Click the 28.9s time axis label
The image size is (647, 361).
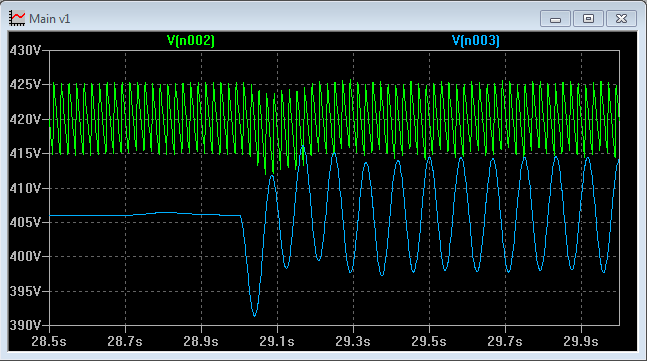point(201,341)
